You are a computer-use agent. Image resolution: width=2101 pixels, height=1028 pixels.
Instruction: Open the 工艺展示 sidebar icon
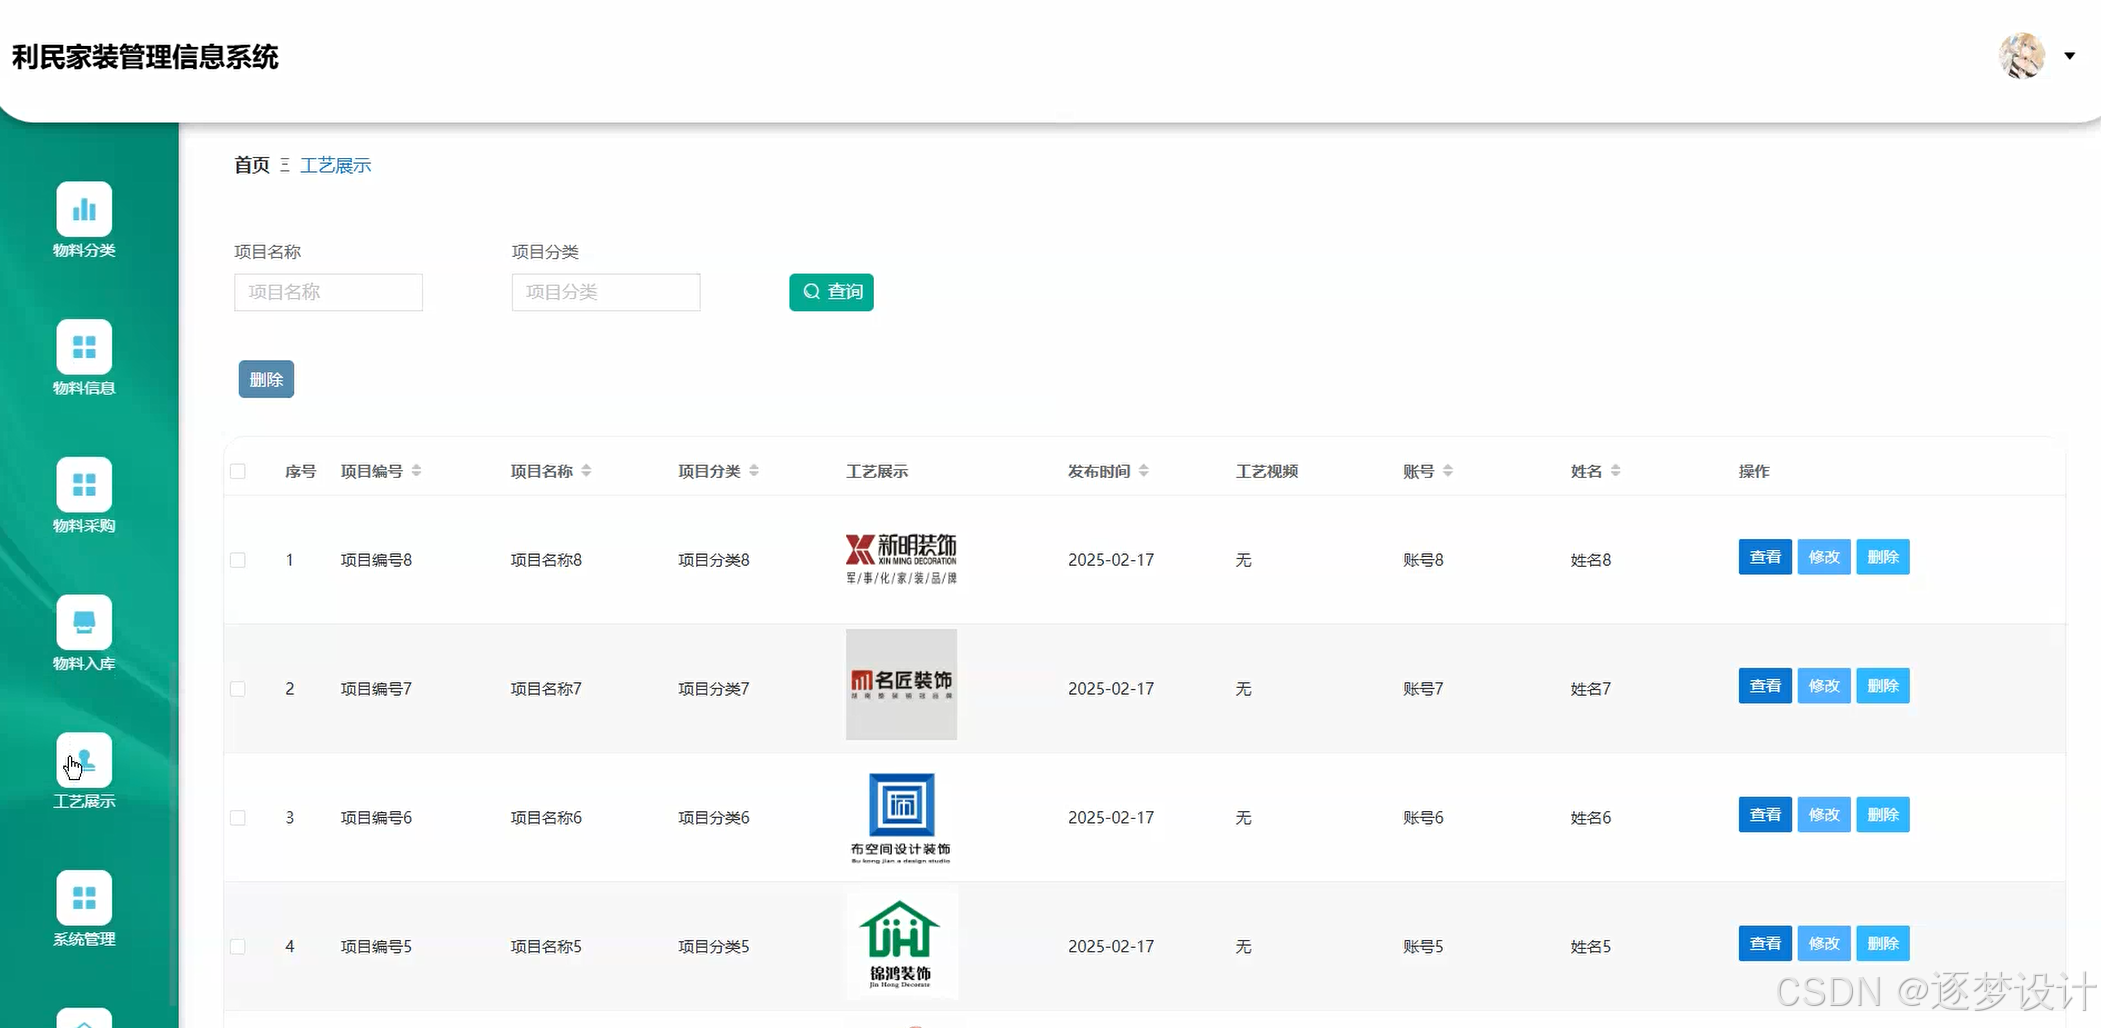(x=84, y=761)
